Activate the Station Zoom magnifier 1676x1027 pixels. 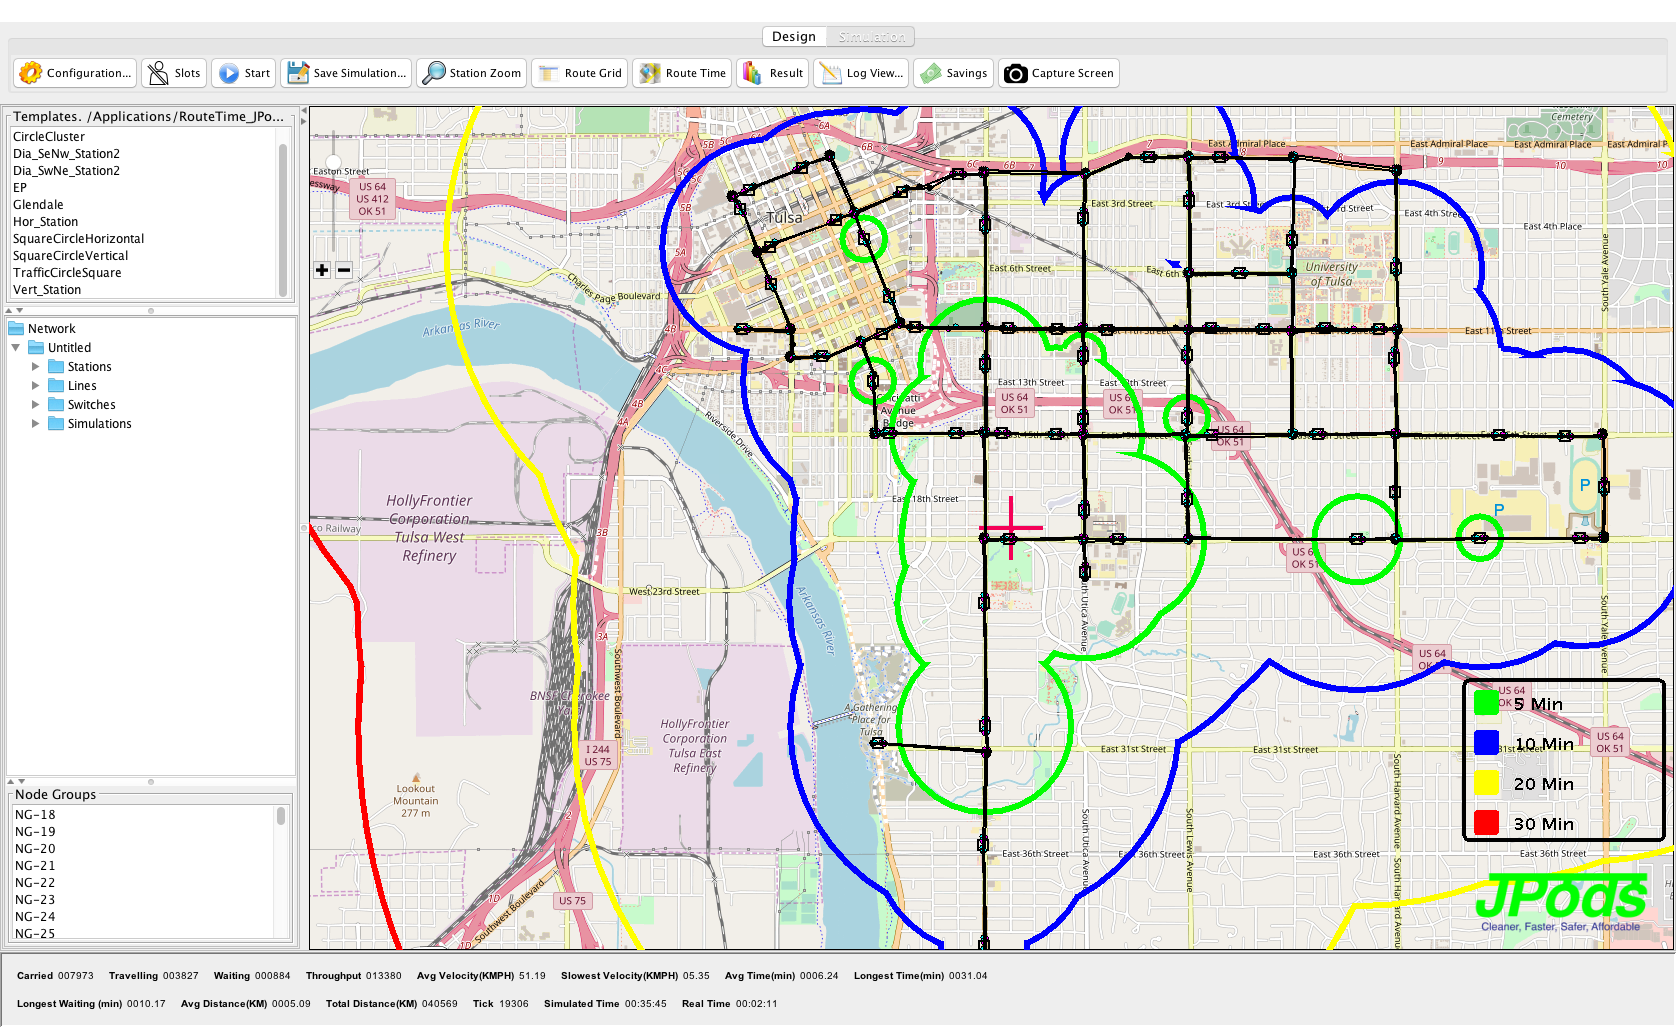click(434, 73)
